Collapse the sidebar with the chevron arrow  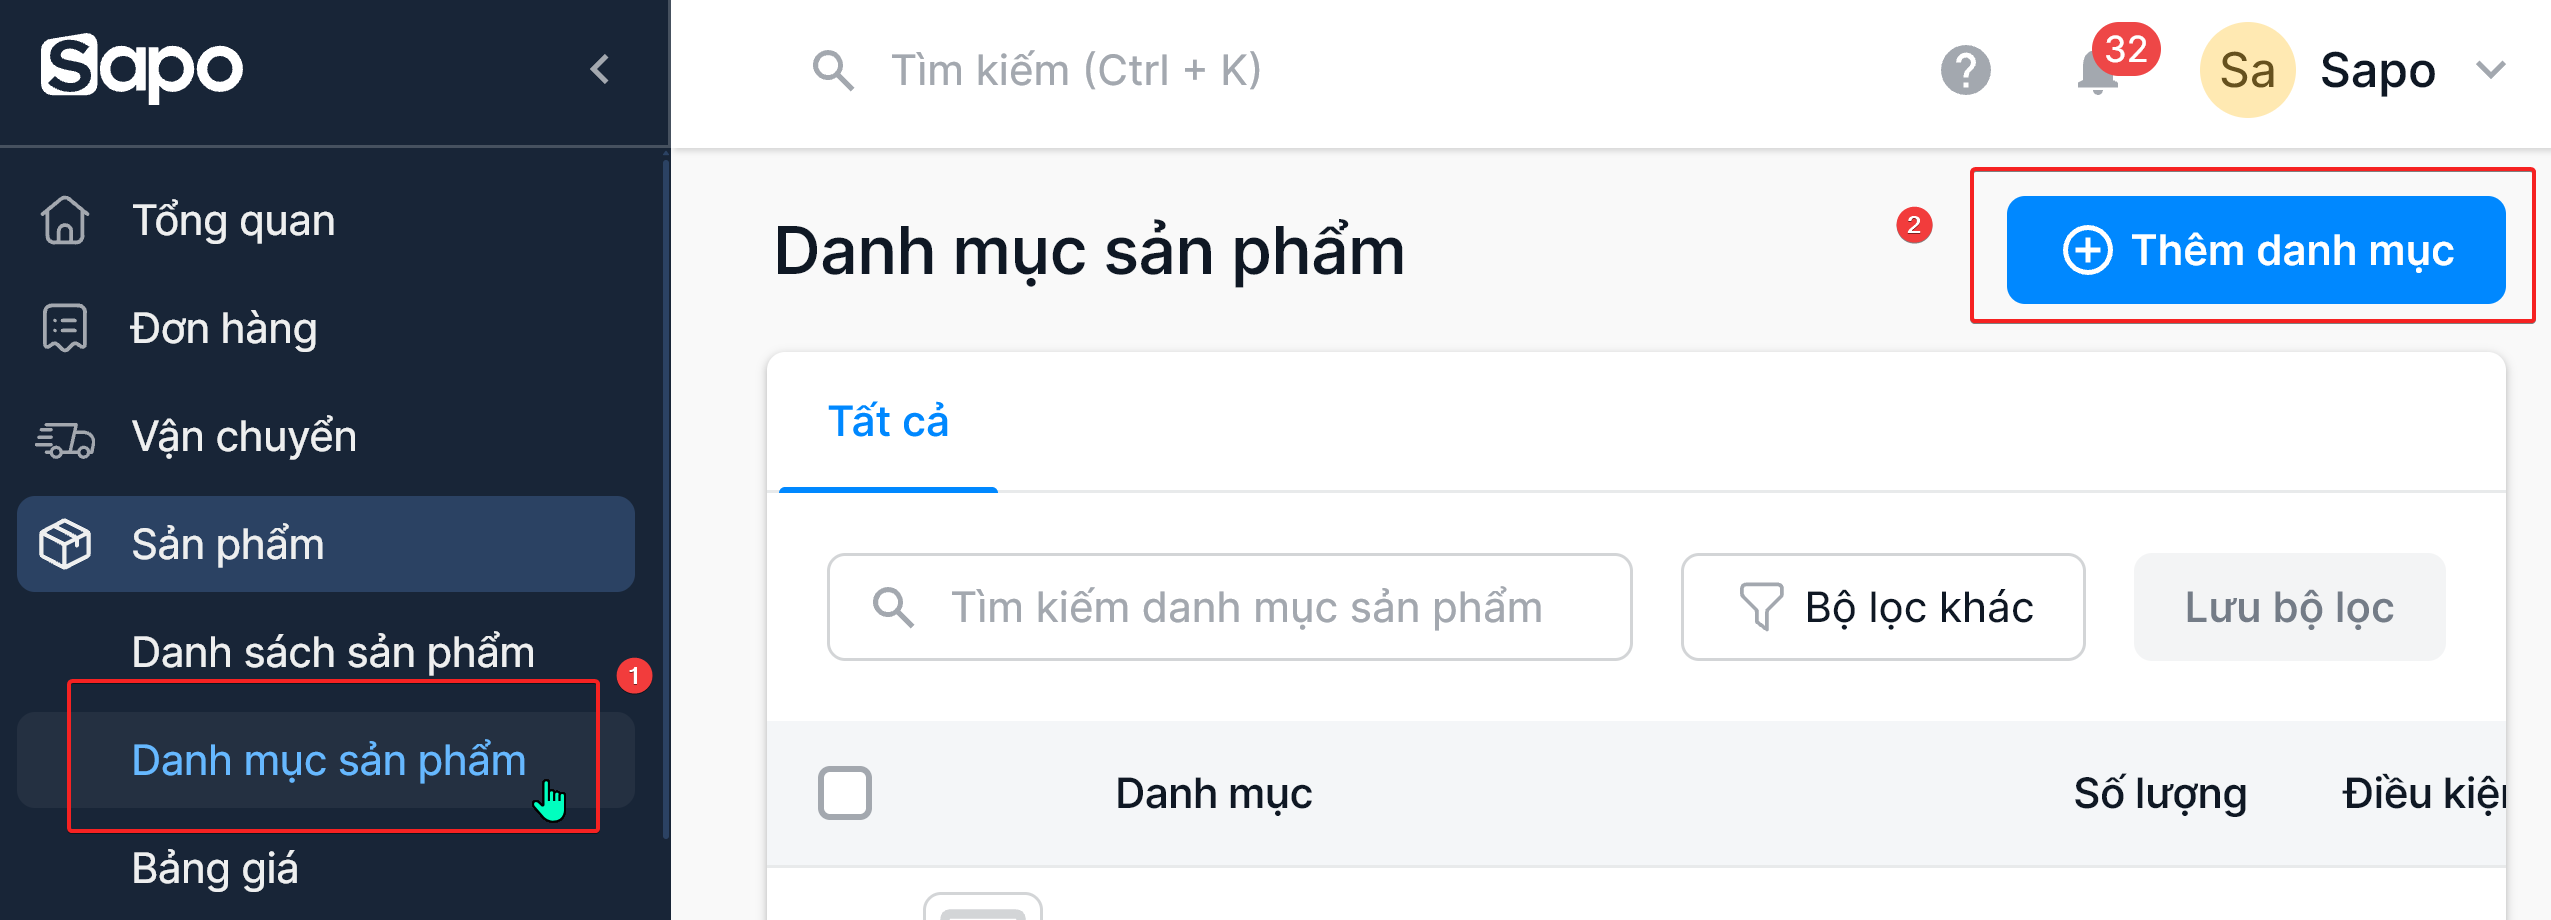(600, 69)
